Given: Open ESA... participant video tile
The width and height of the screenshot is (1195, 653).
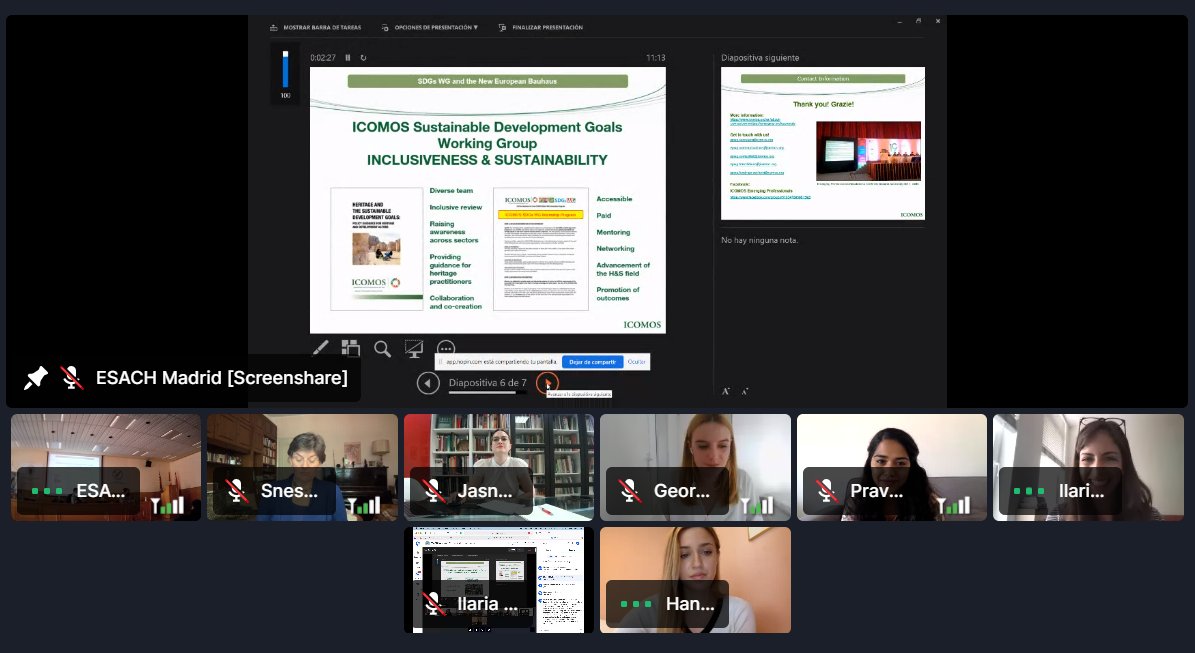Looking at the screenshot, I should [x=106, y=468].
